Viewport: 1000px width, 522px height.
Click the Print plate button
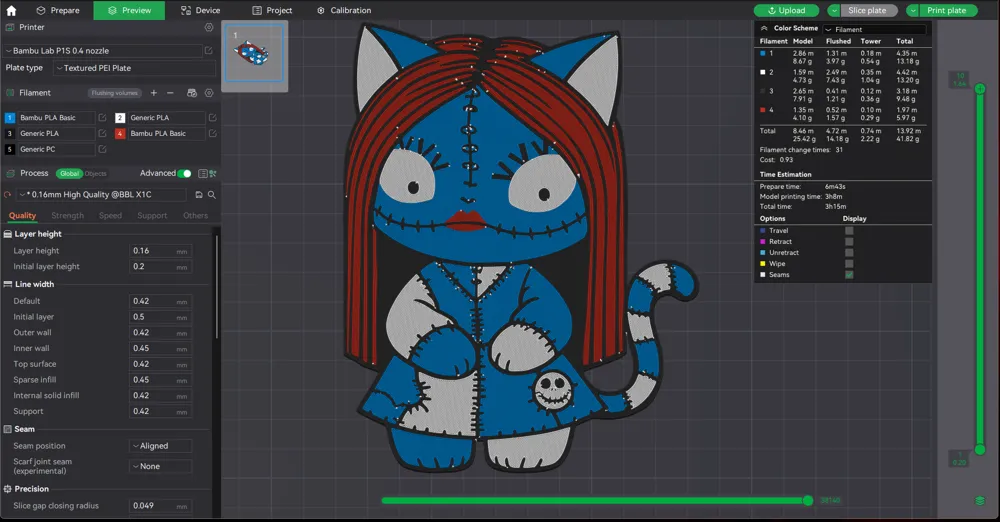(948, 10)
